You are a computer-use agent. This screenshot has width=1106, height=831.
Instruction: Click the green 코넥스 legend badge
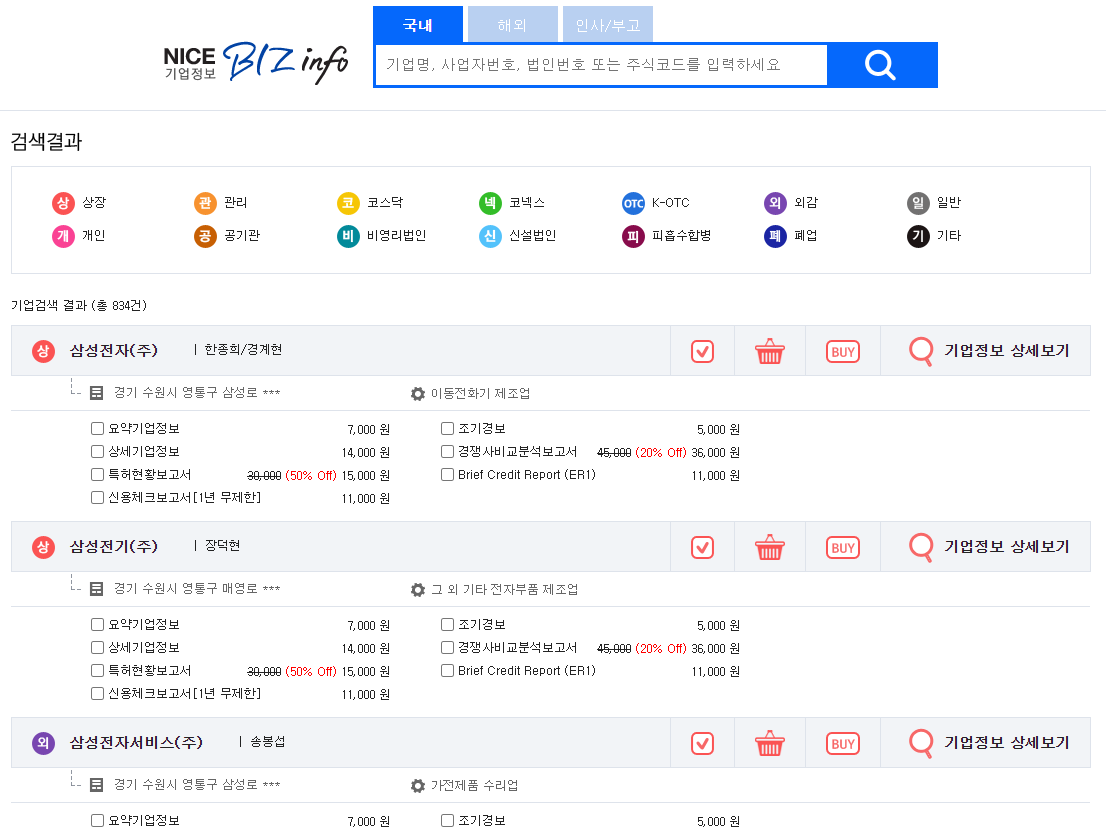pos(490,203)
